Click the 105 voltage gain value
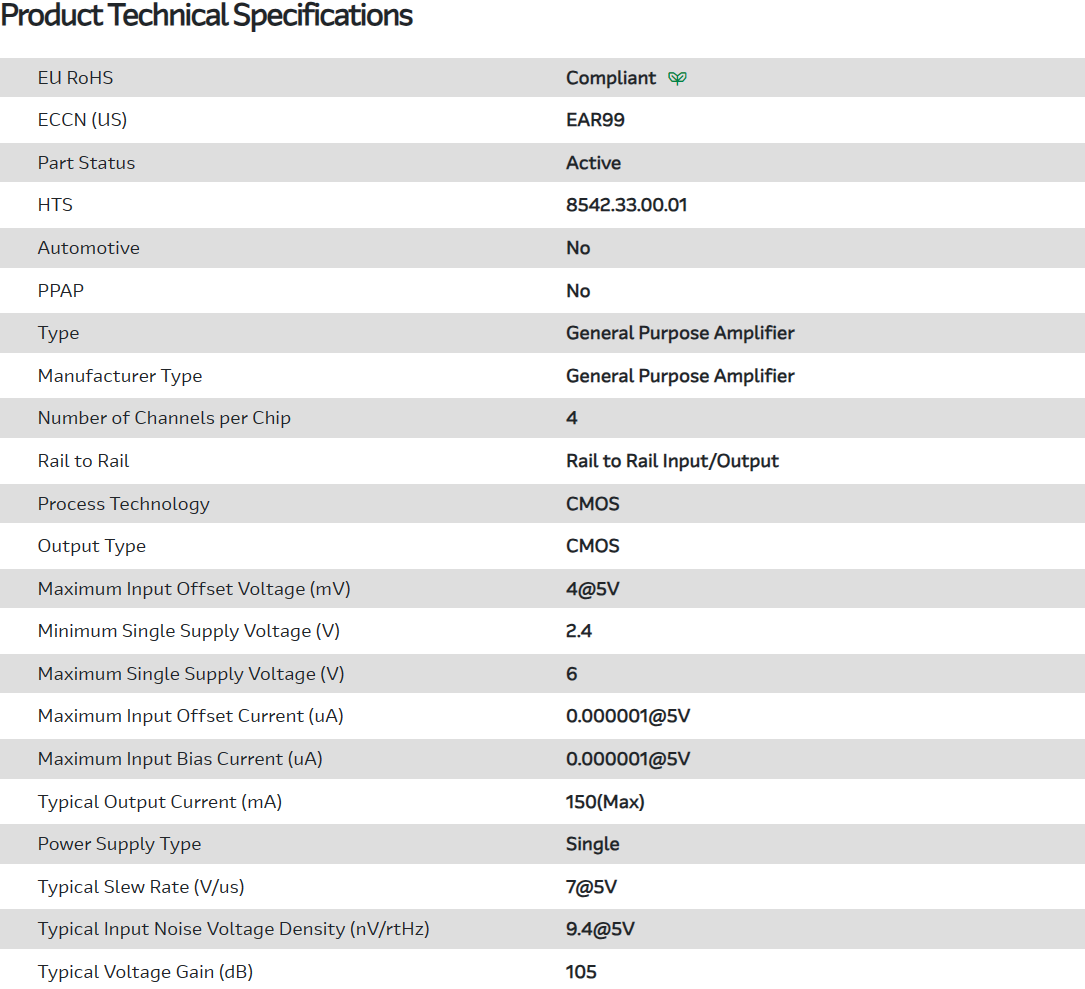The width and height of the screenshot is (1085, 989). (581, 972)
